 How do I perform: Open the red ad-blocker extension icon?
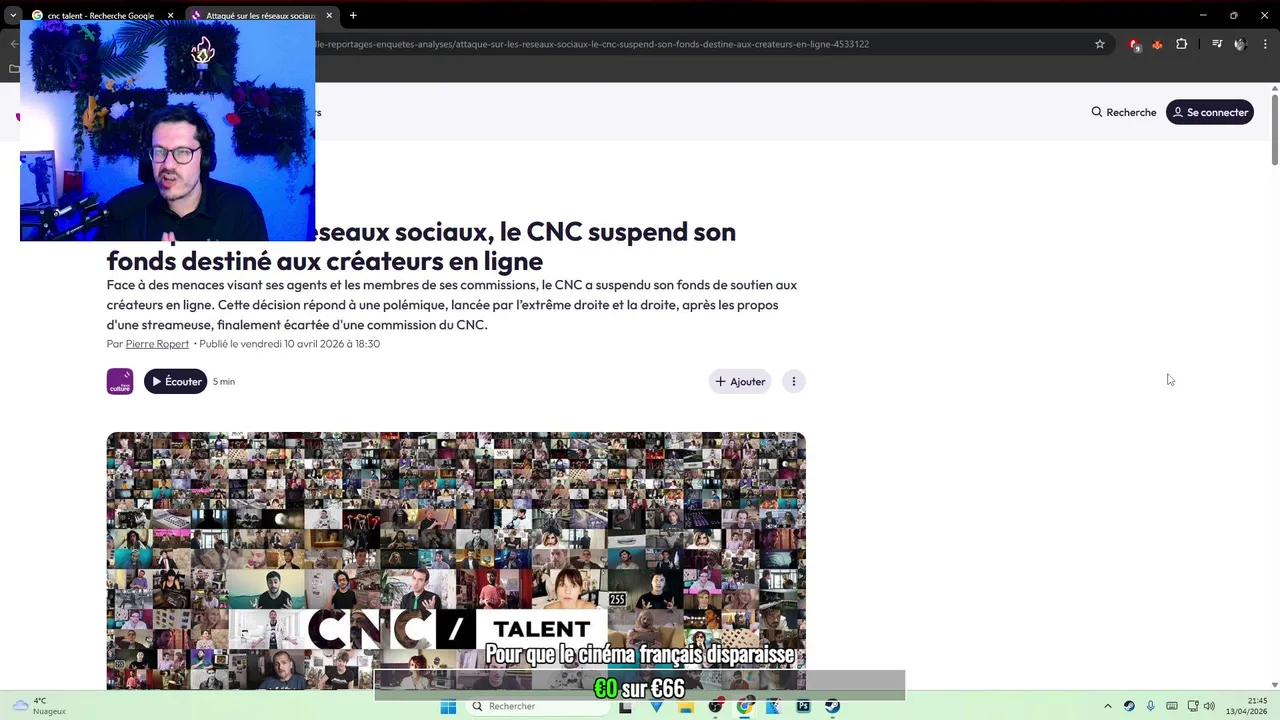pos(1134,44)
